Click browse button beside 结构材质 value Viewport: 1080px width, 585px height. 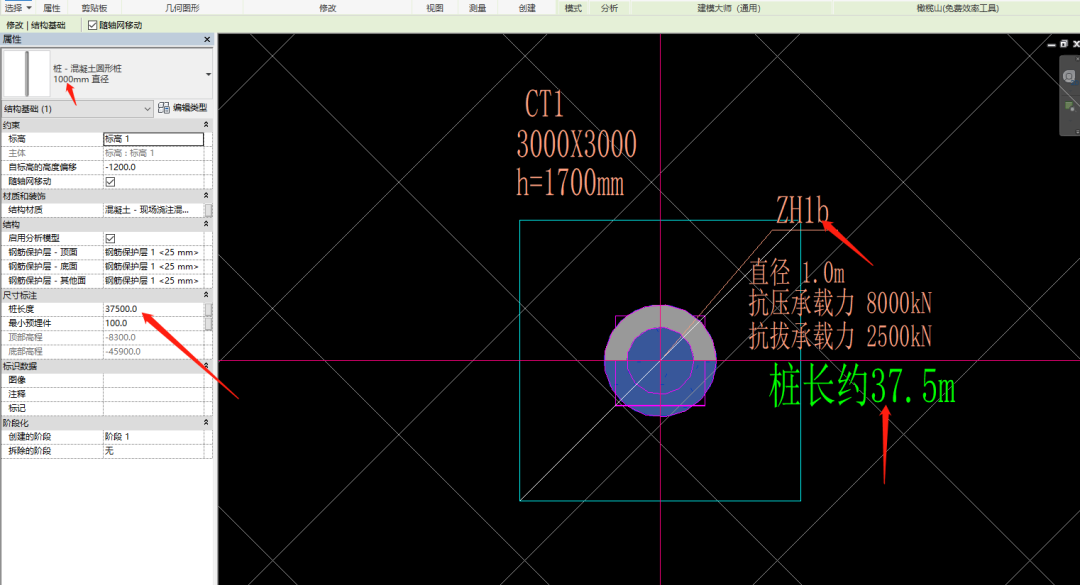coord(209,210)
